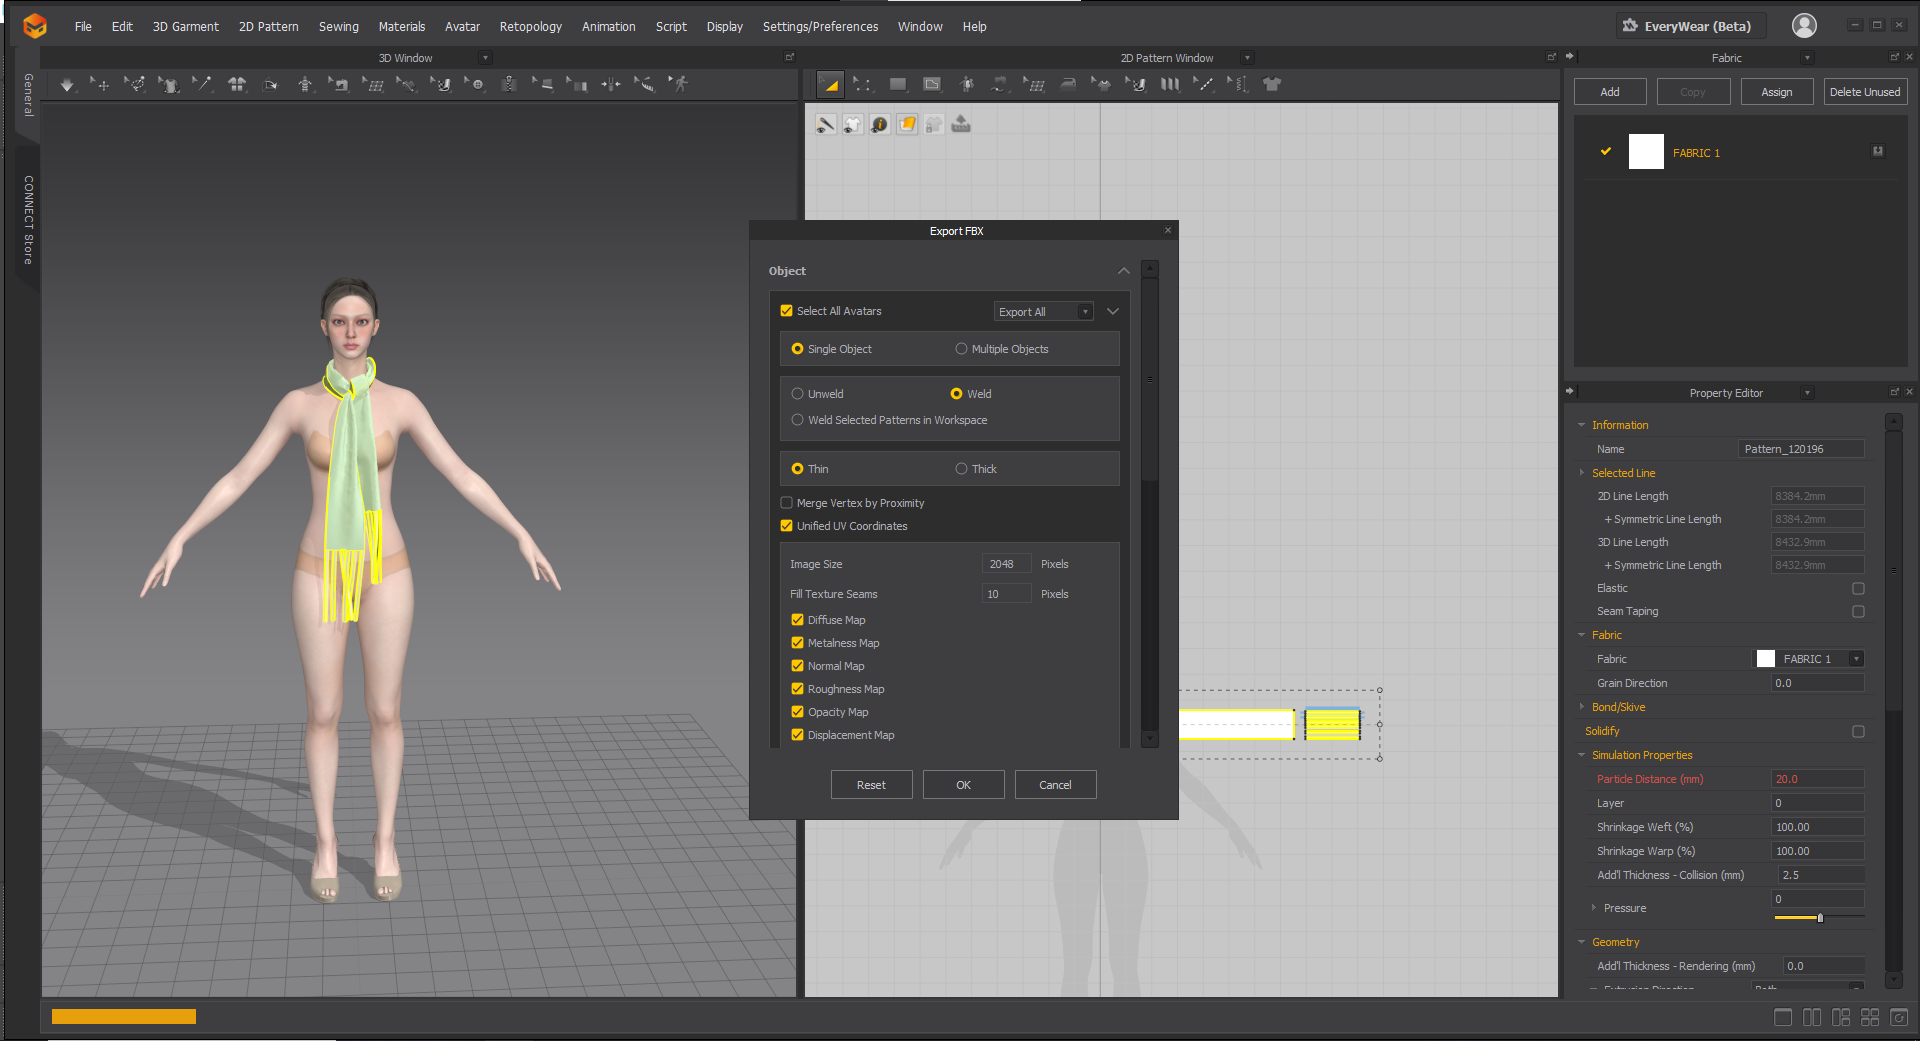
Task: Select Weld Selected Patterns in Workspace option
Action: [797, 420]
